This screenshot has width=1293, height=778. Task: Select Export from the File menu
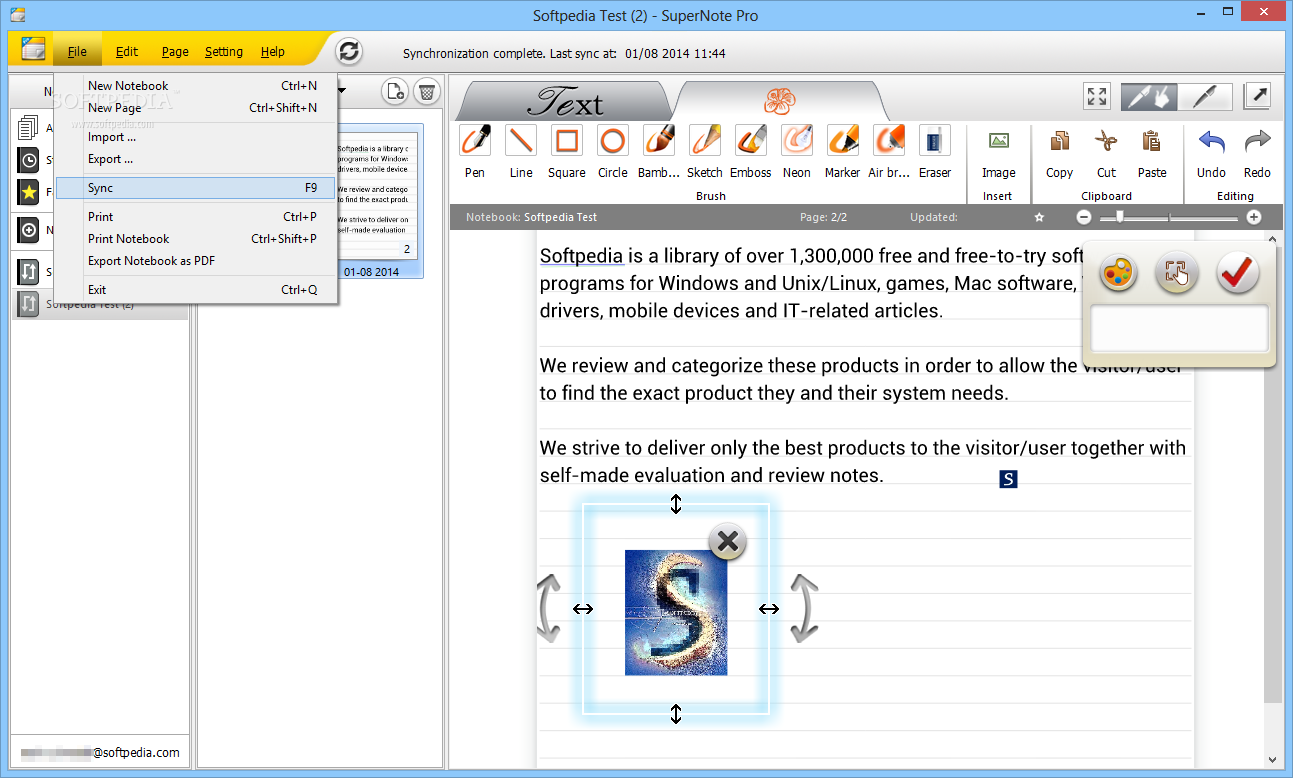click(x=195, y=159)
